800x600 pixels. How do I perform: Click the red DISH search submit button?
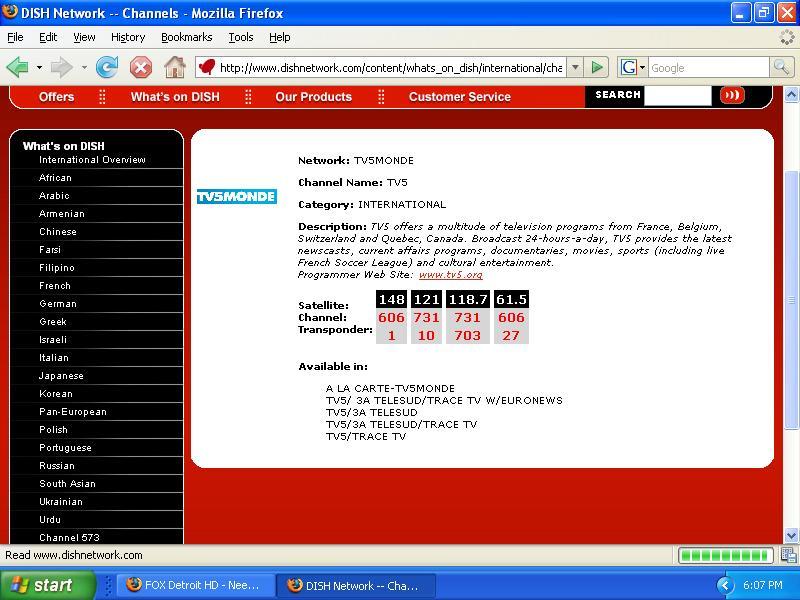[x=732, y=95]
